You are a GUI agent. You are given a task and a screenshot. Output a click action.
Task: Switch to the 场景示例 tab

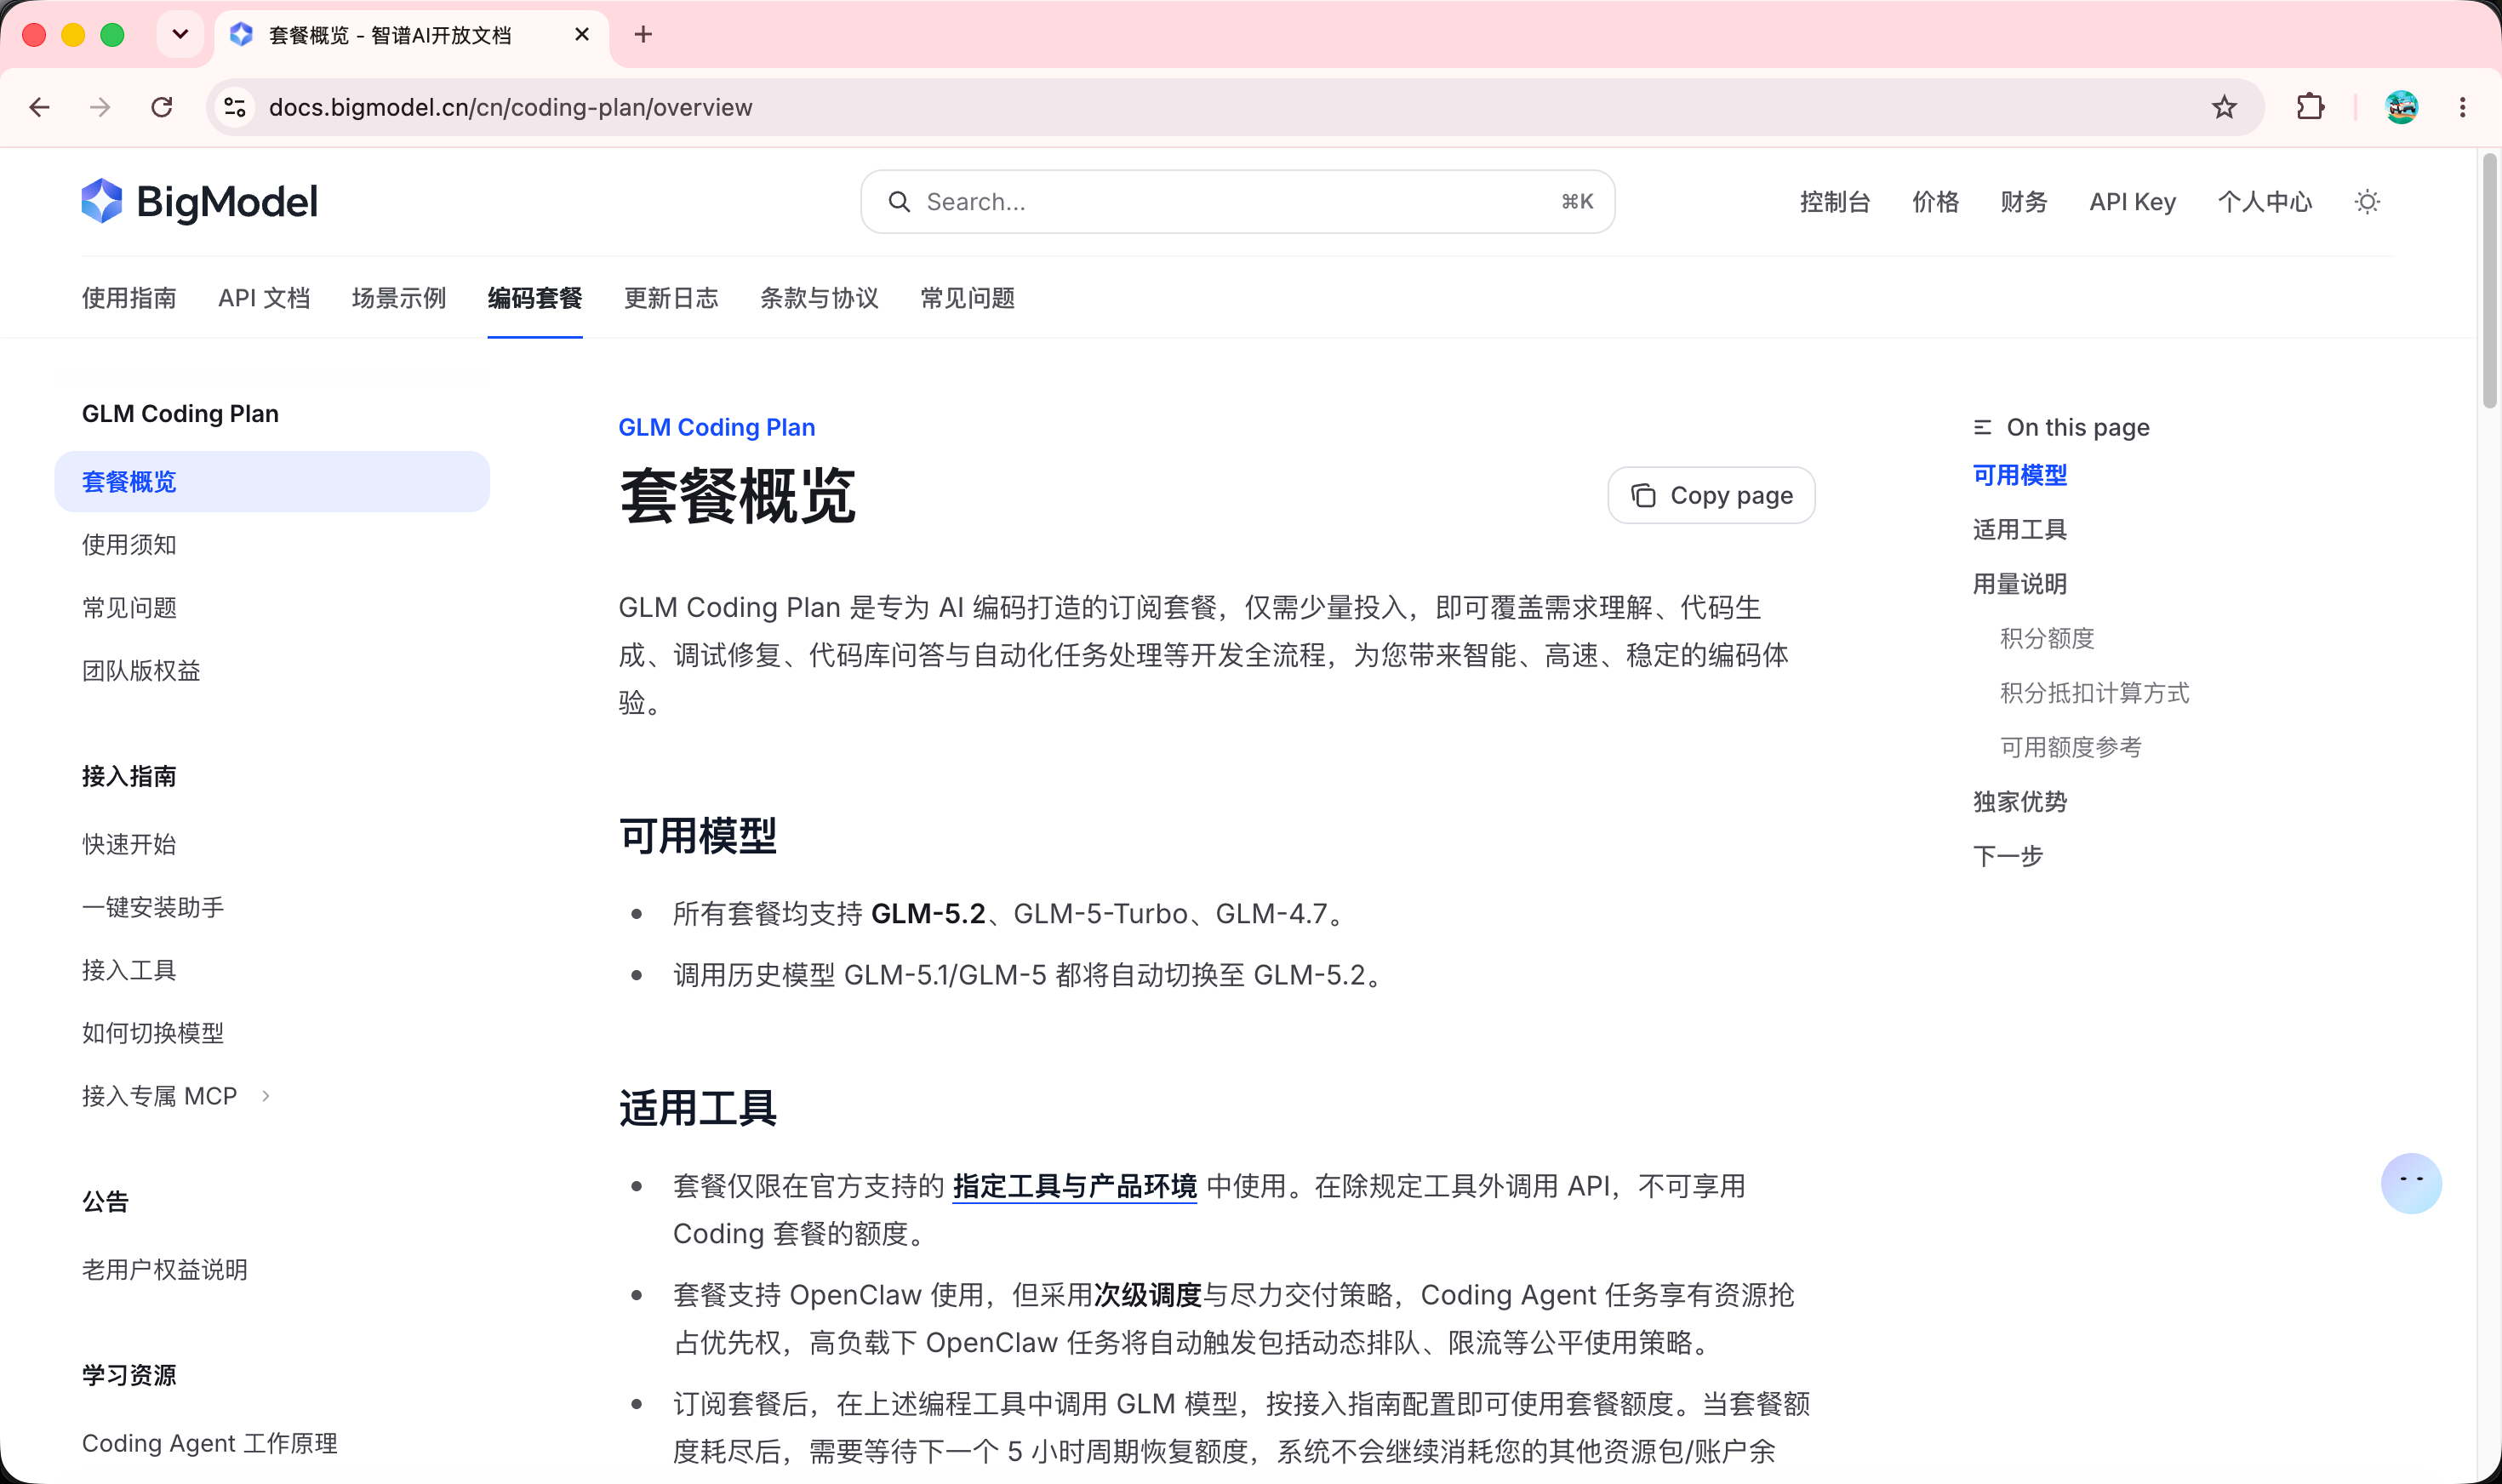pyautogui.click(x=399, y=298)
